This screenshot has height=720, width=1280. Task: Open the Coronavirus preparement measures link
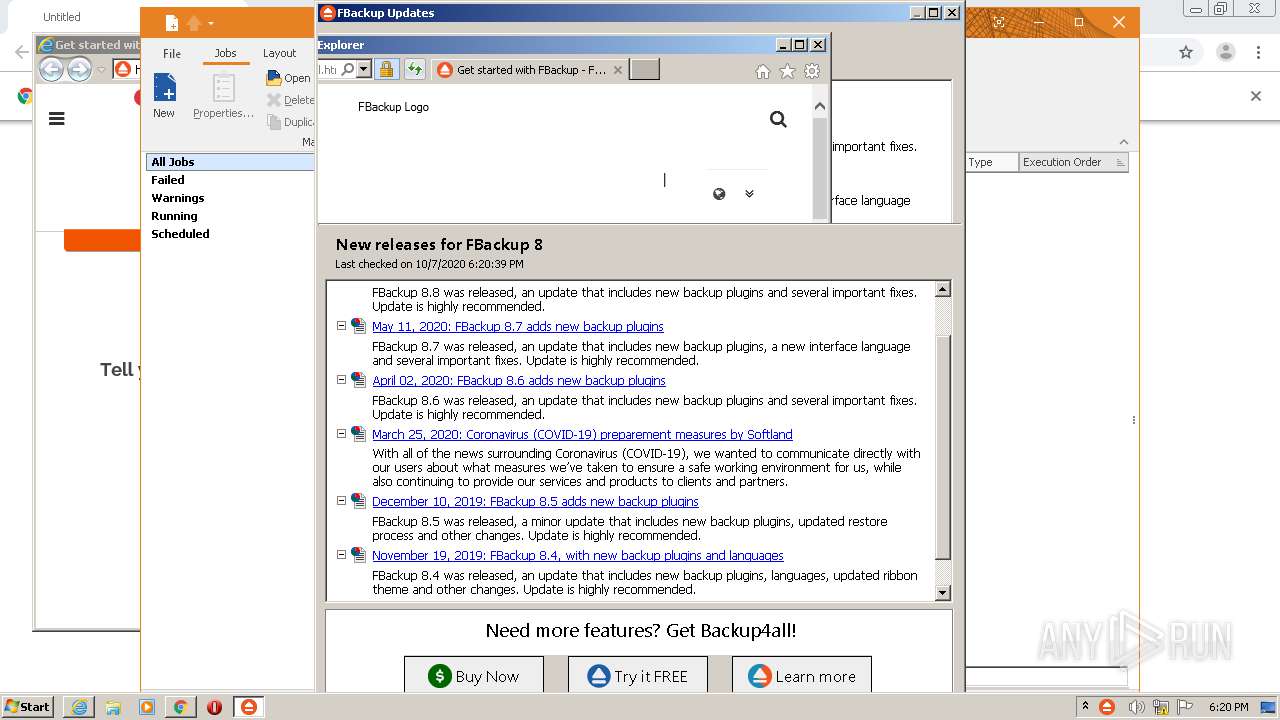point(582,435)
